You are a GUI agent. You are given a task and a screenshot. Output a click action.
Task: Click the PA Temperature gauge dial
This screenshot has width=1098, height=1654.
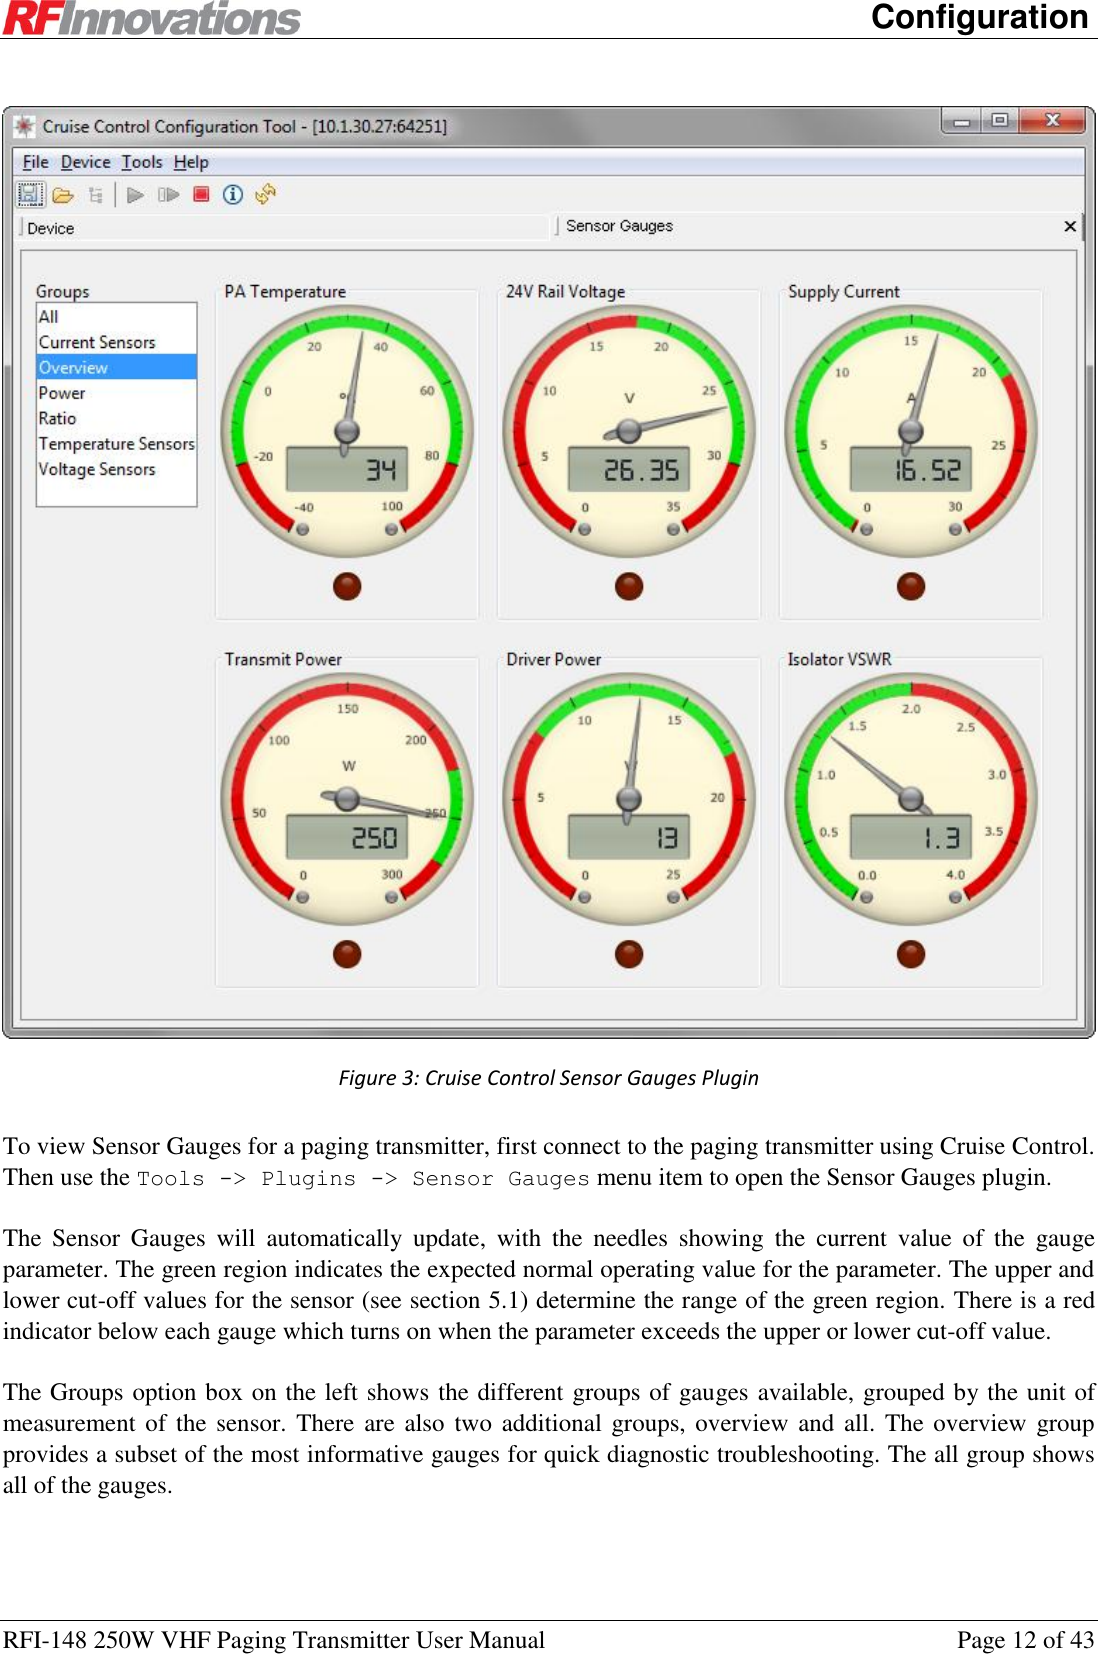click(x=347, y=432)
